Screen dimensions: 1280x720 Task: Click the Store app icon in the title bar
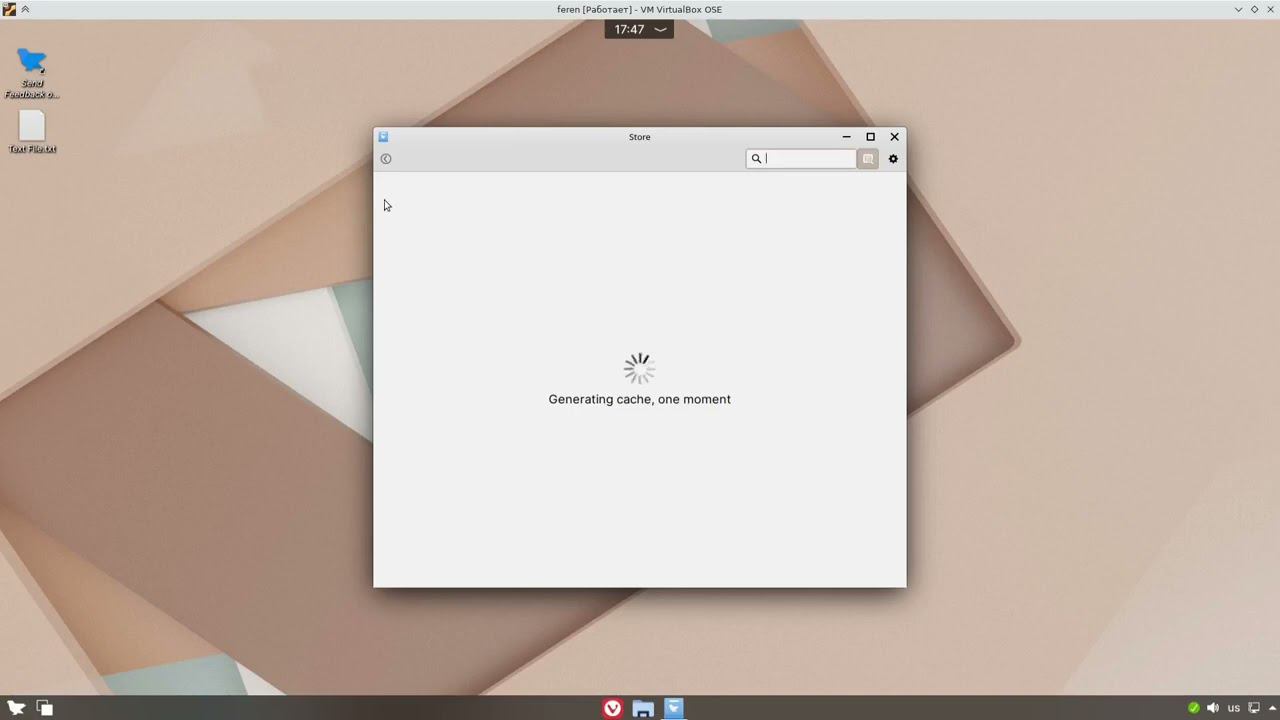383,137
